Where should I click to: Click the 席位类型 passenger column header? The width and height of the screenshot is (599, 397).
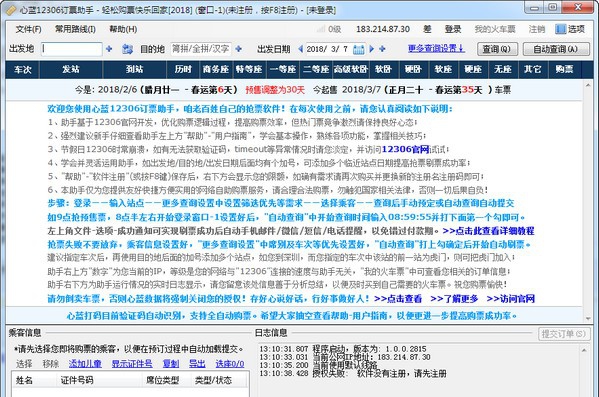coord(166,380)
